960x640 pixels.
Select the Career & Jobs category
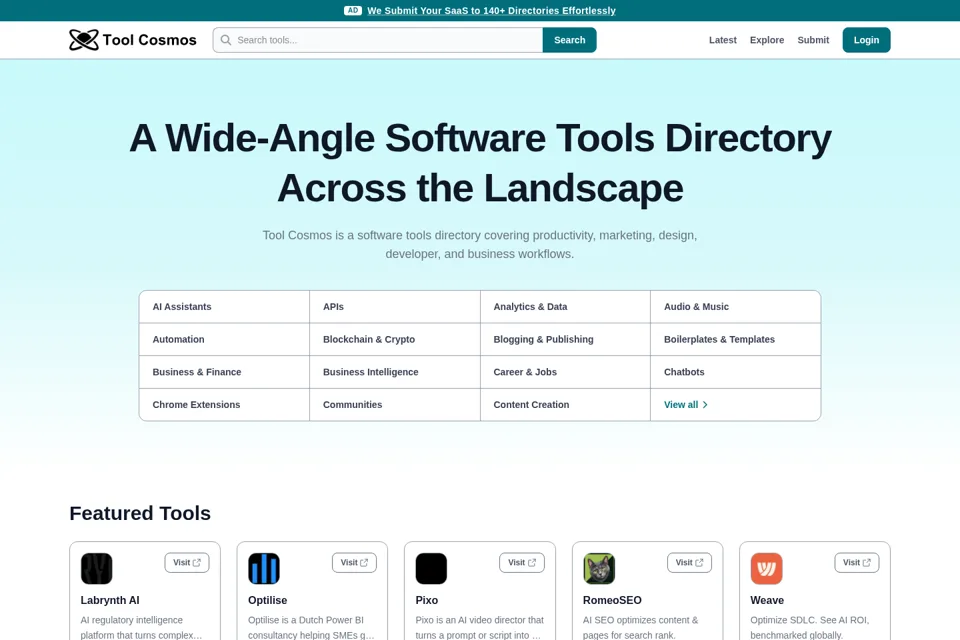(x=565, y=372)
